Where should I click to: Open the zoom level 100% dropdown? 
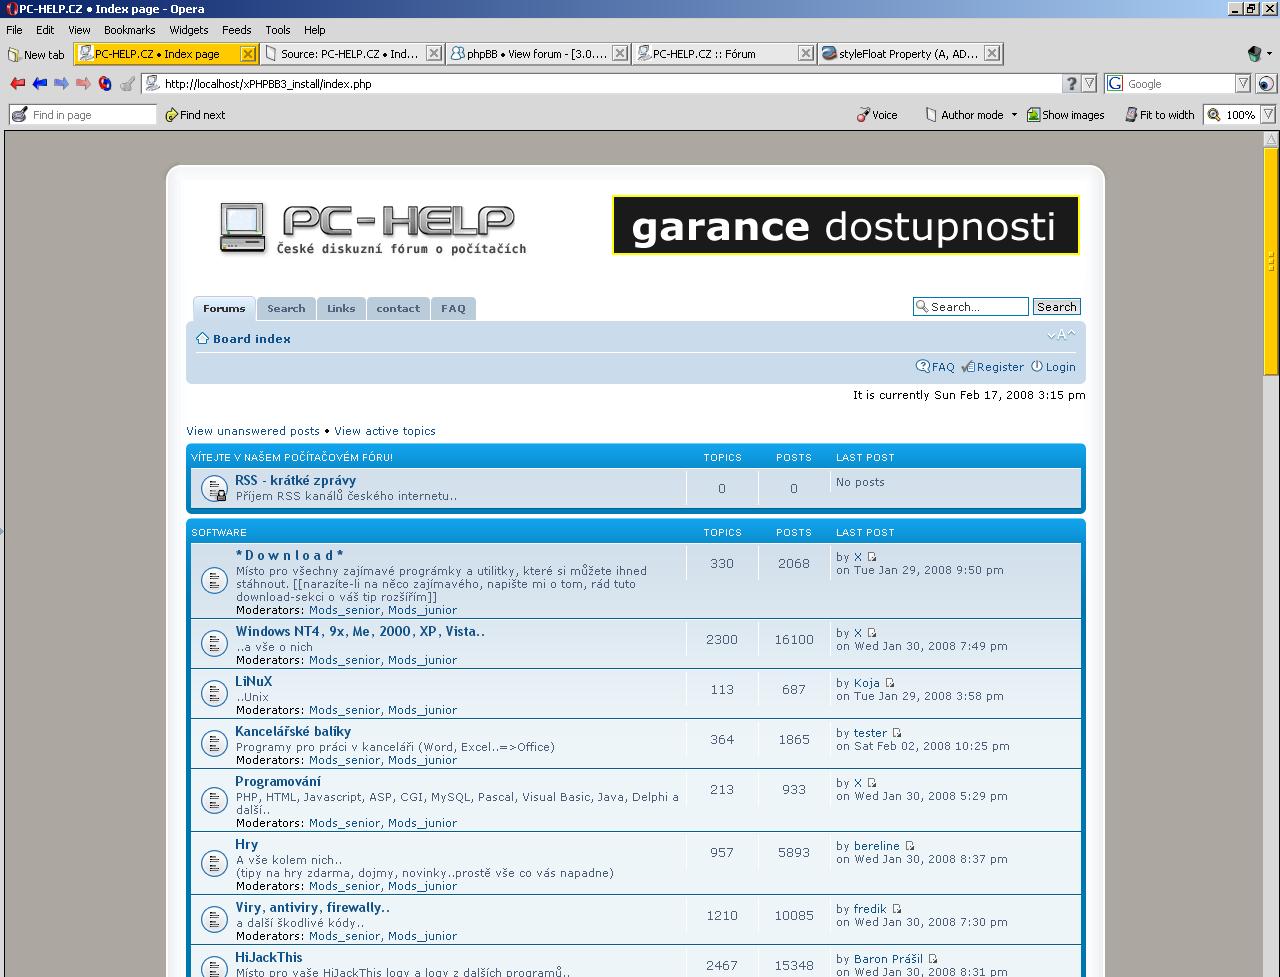click(1267, 115)
